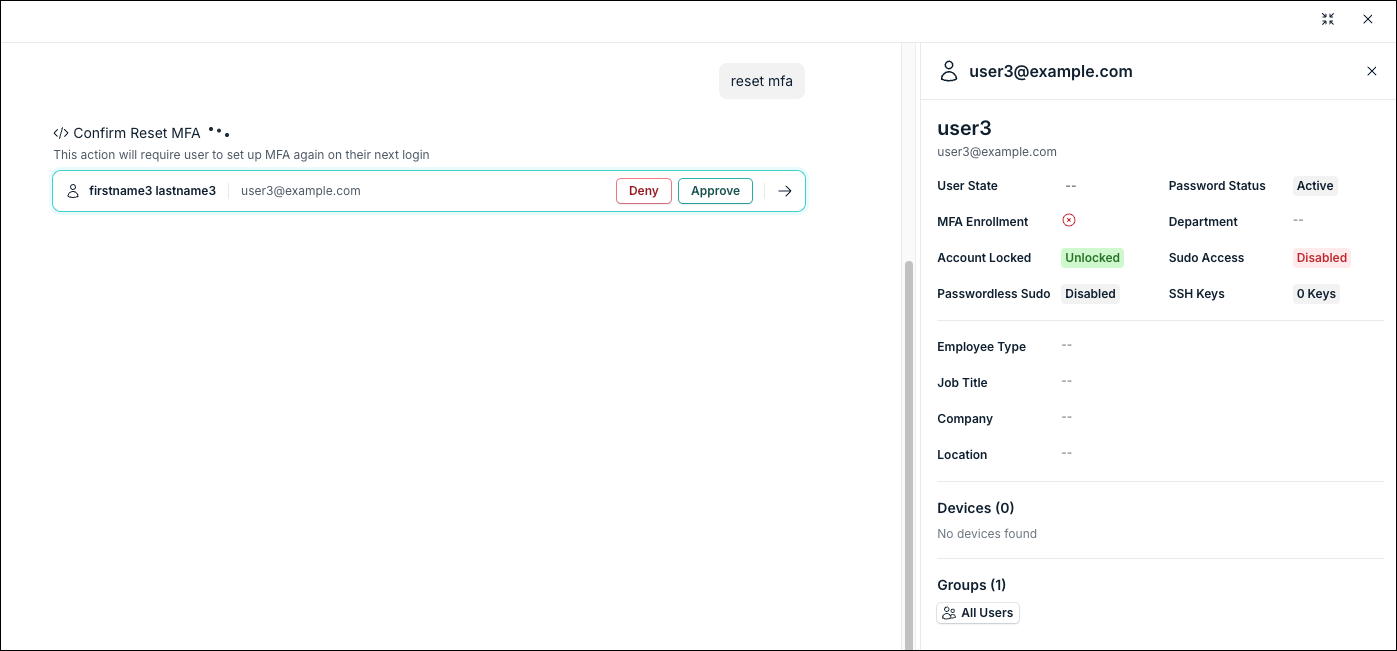
Task: Click the code icon beside Confirm Reset MFA
Action: point(61,133)
